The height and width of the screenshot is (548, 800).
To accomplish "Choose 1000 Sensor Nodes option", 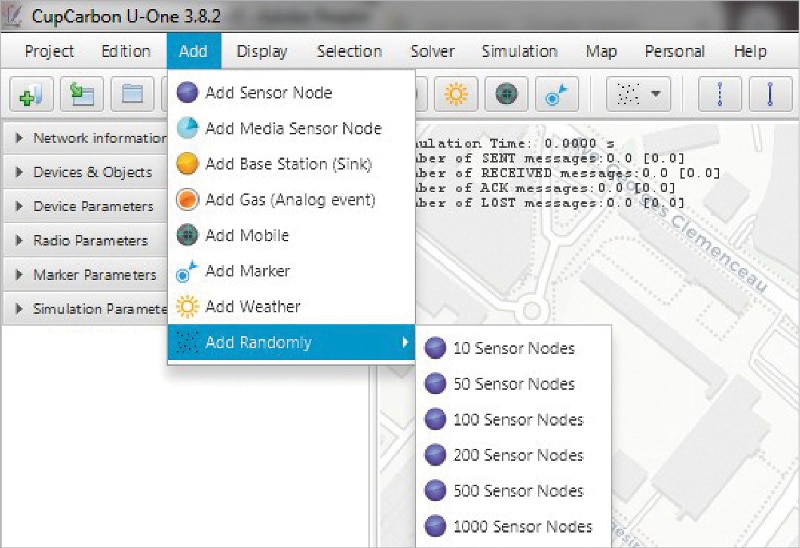I will pyautogui.click(x=521, y=527).
